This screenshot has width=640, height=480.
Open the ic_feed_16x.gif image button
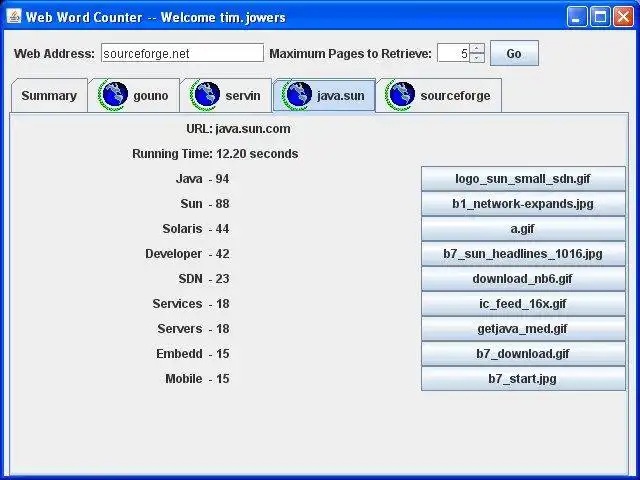click(523, 304)
